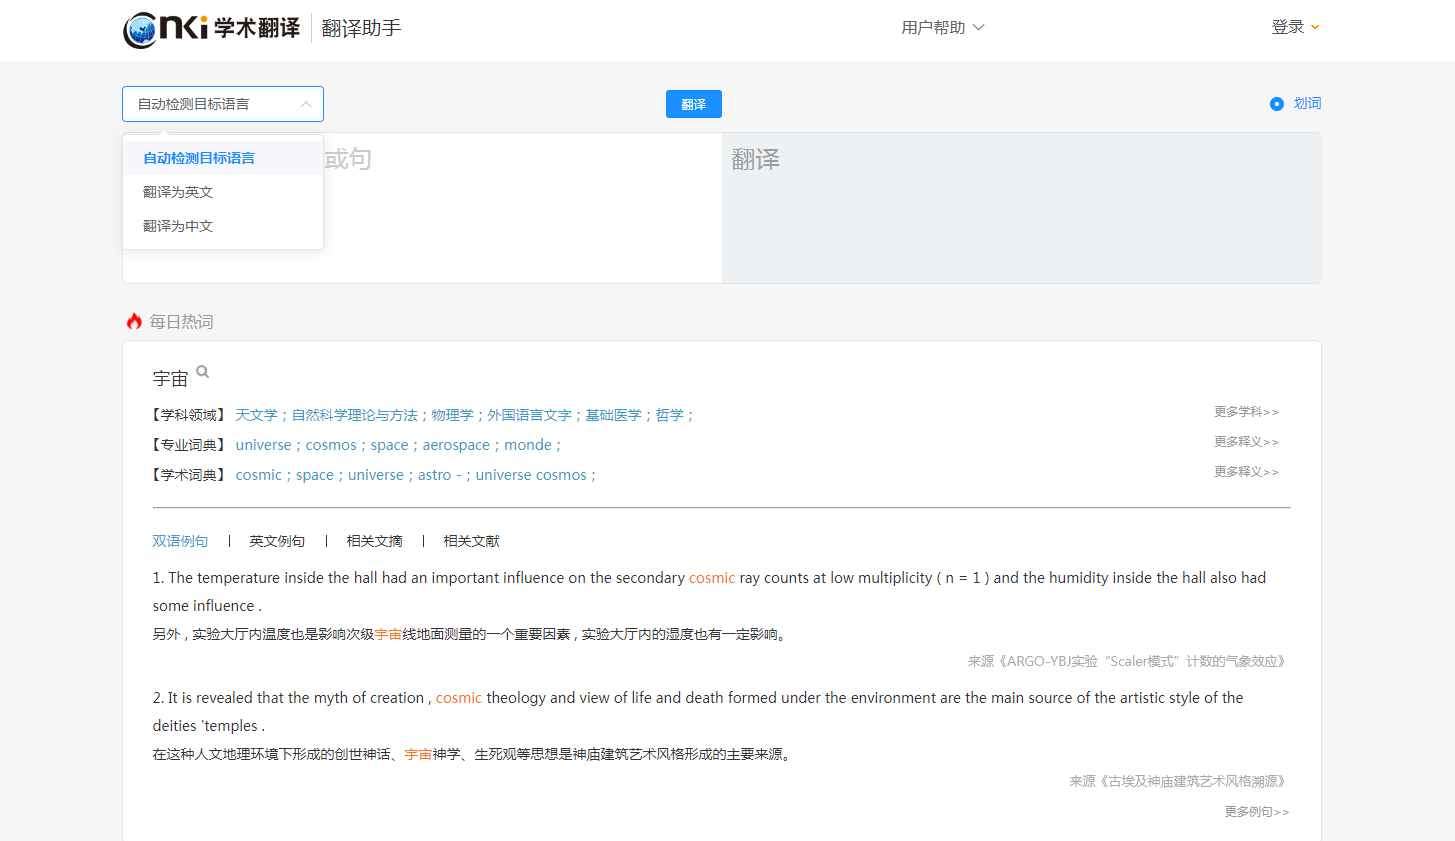Open the 相关文摘 tab
1455x841 pixels.
374,541
